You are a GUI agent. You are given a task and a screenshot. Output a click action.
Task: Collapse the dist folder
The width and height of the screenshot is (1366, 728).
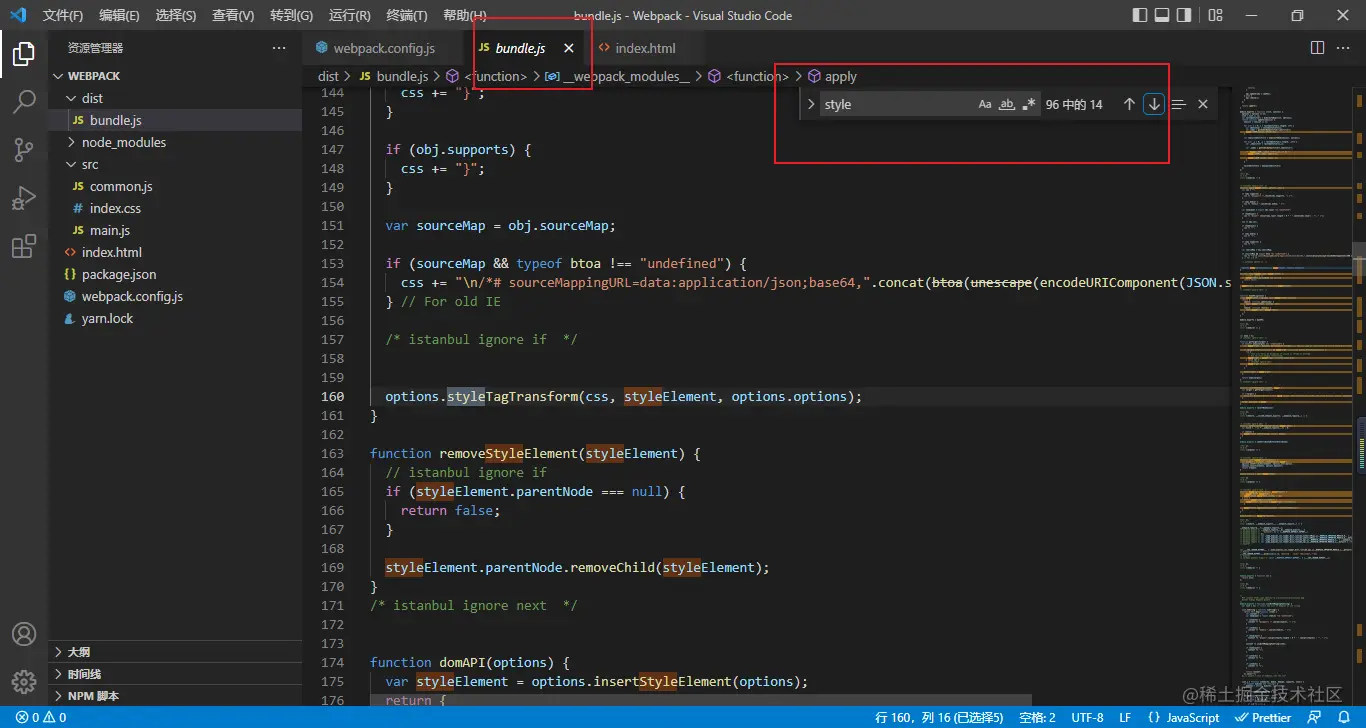(x=175, y=98)
